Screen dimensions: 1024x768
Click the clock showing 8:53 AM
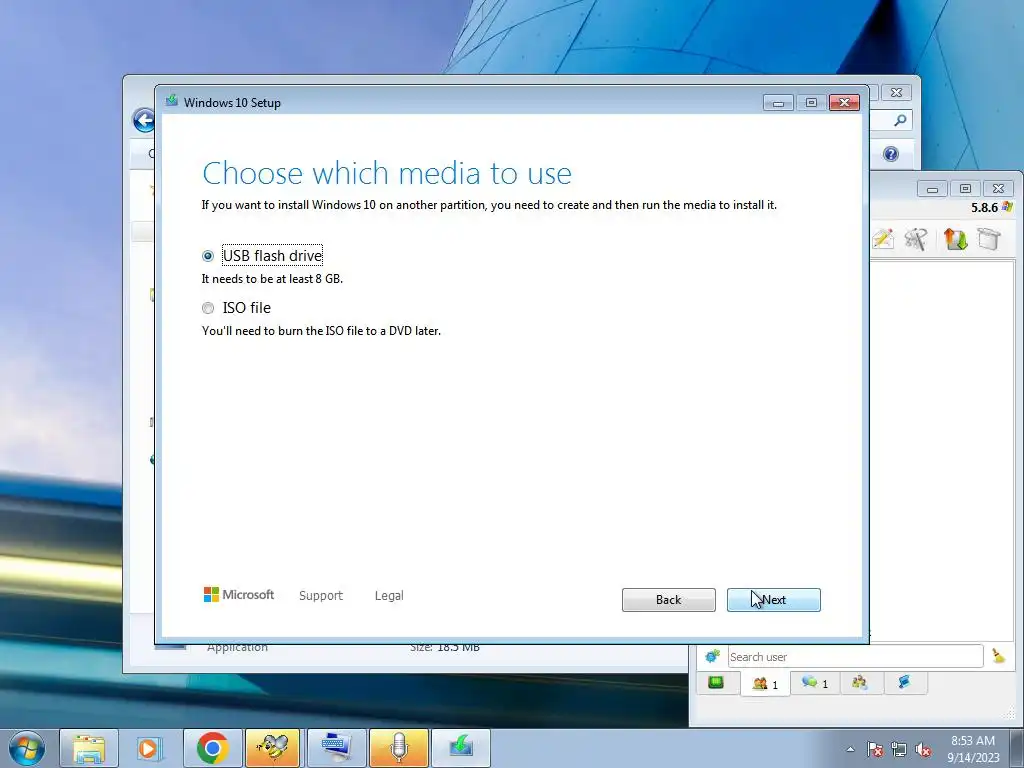973,741
